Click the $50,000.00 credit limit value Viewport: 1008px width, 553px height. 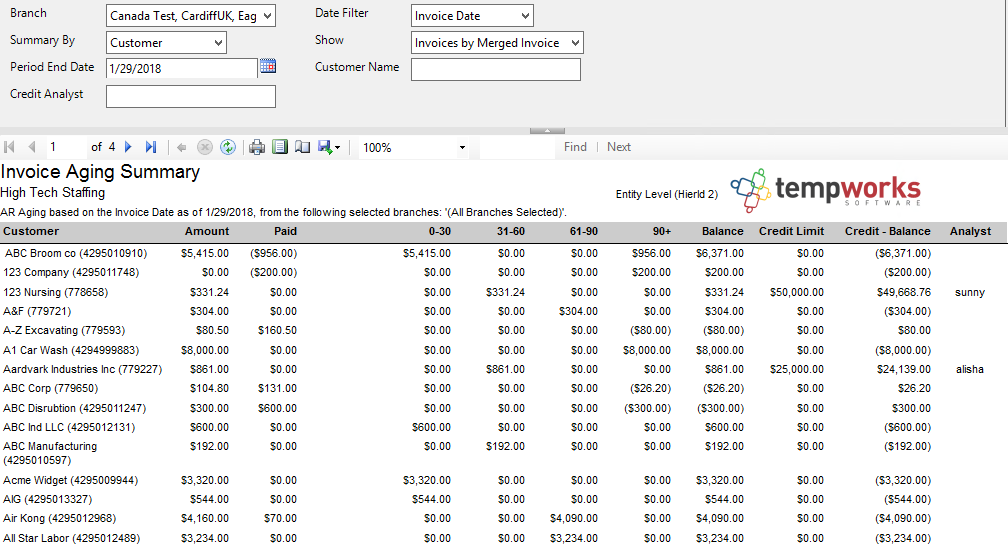point(796,293)
